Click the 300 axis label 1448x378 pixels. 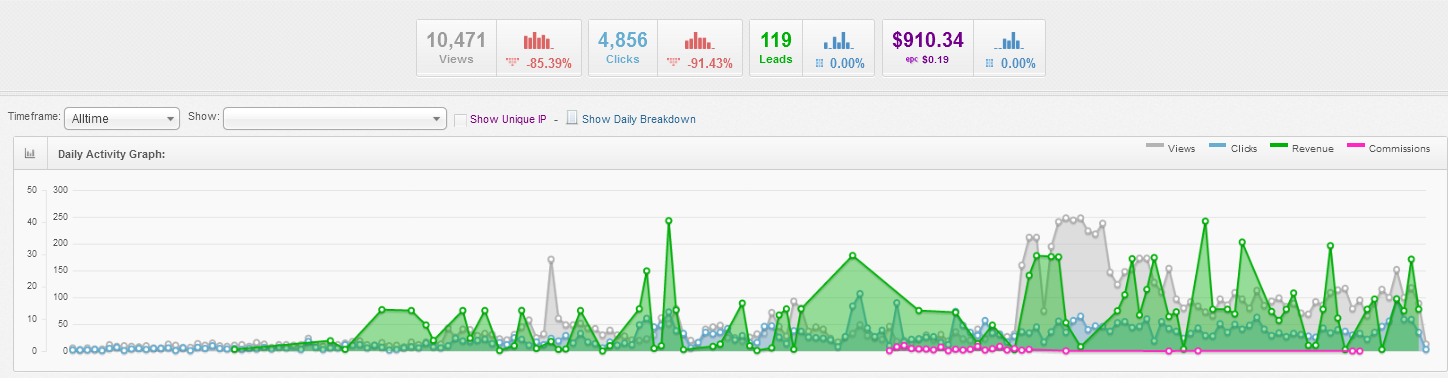[x=60, y=189]
